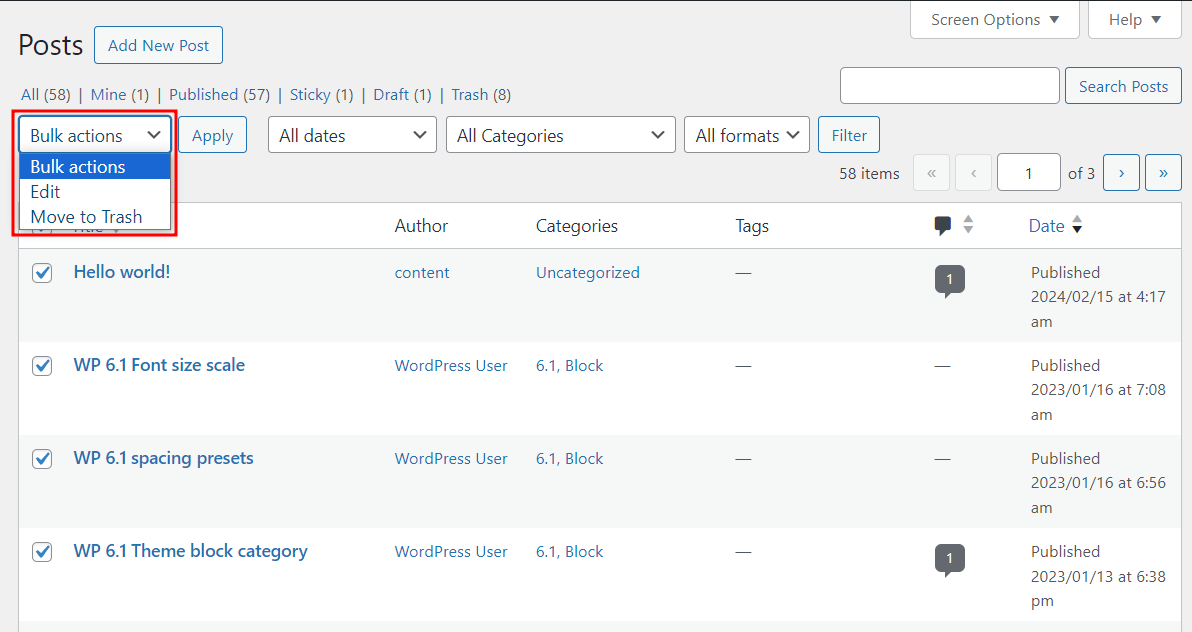Viewport: 1192px width, 632px height.
Task: Click the disabled first-page pagination arrow
Action: pos(931,172)
